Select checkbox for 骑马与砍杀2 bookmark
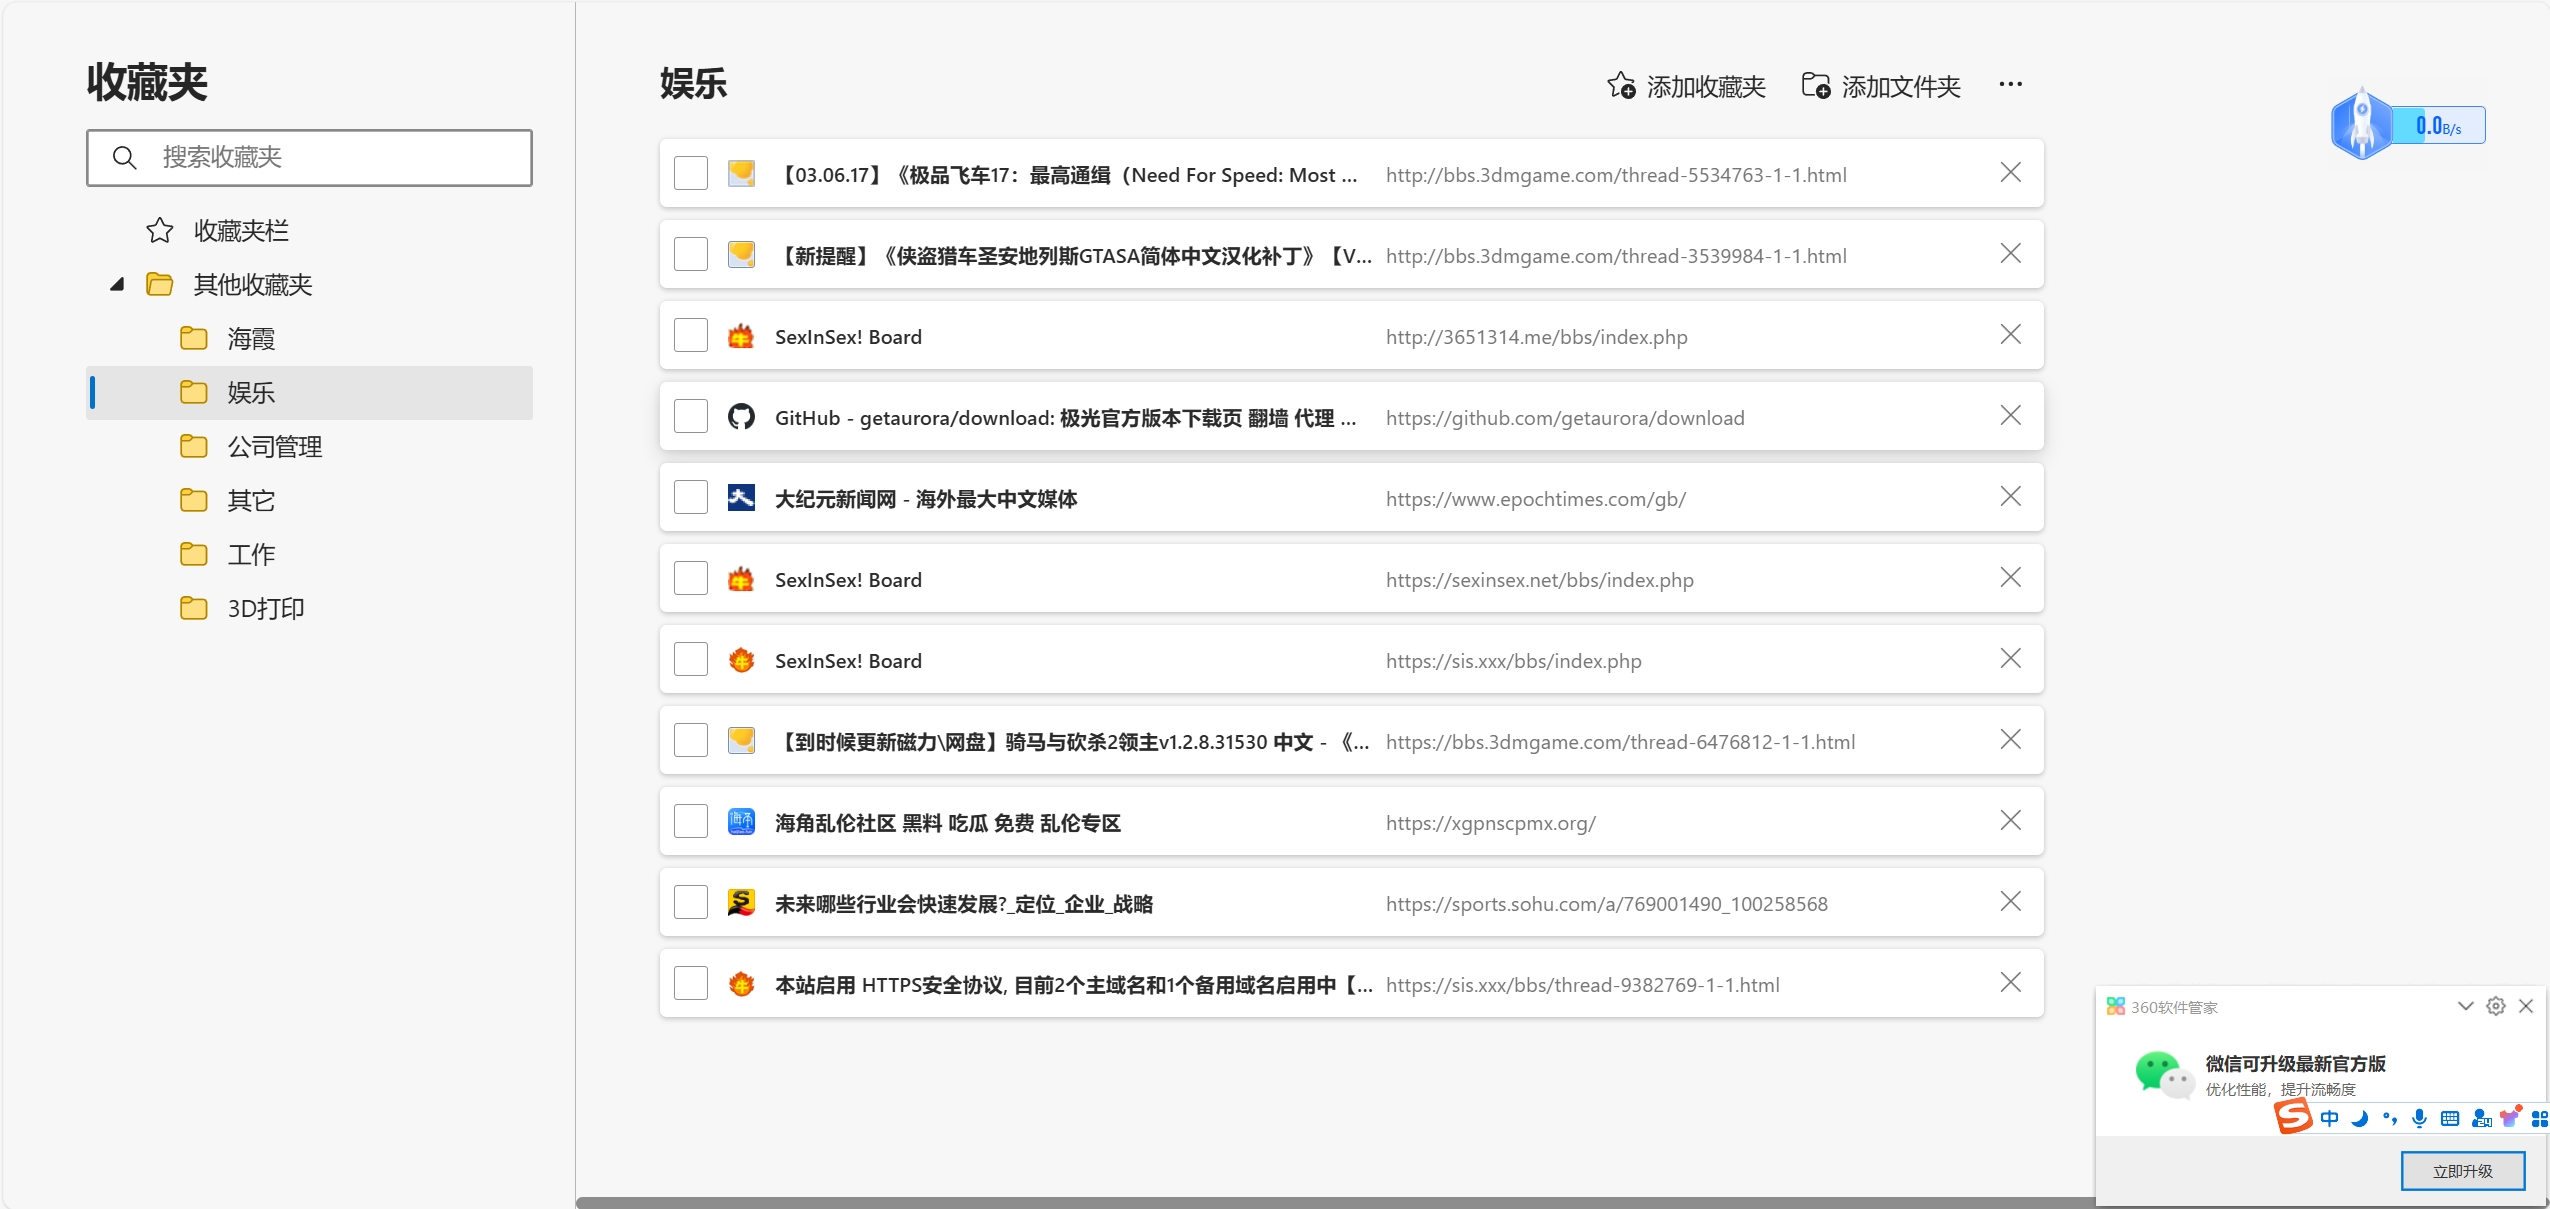The image size is (2550, 1209). click(691, 740)
